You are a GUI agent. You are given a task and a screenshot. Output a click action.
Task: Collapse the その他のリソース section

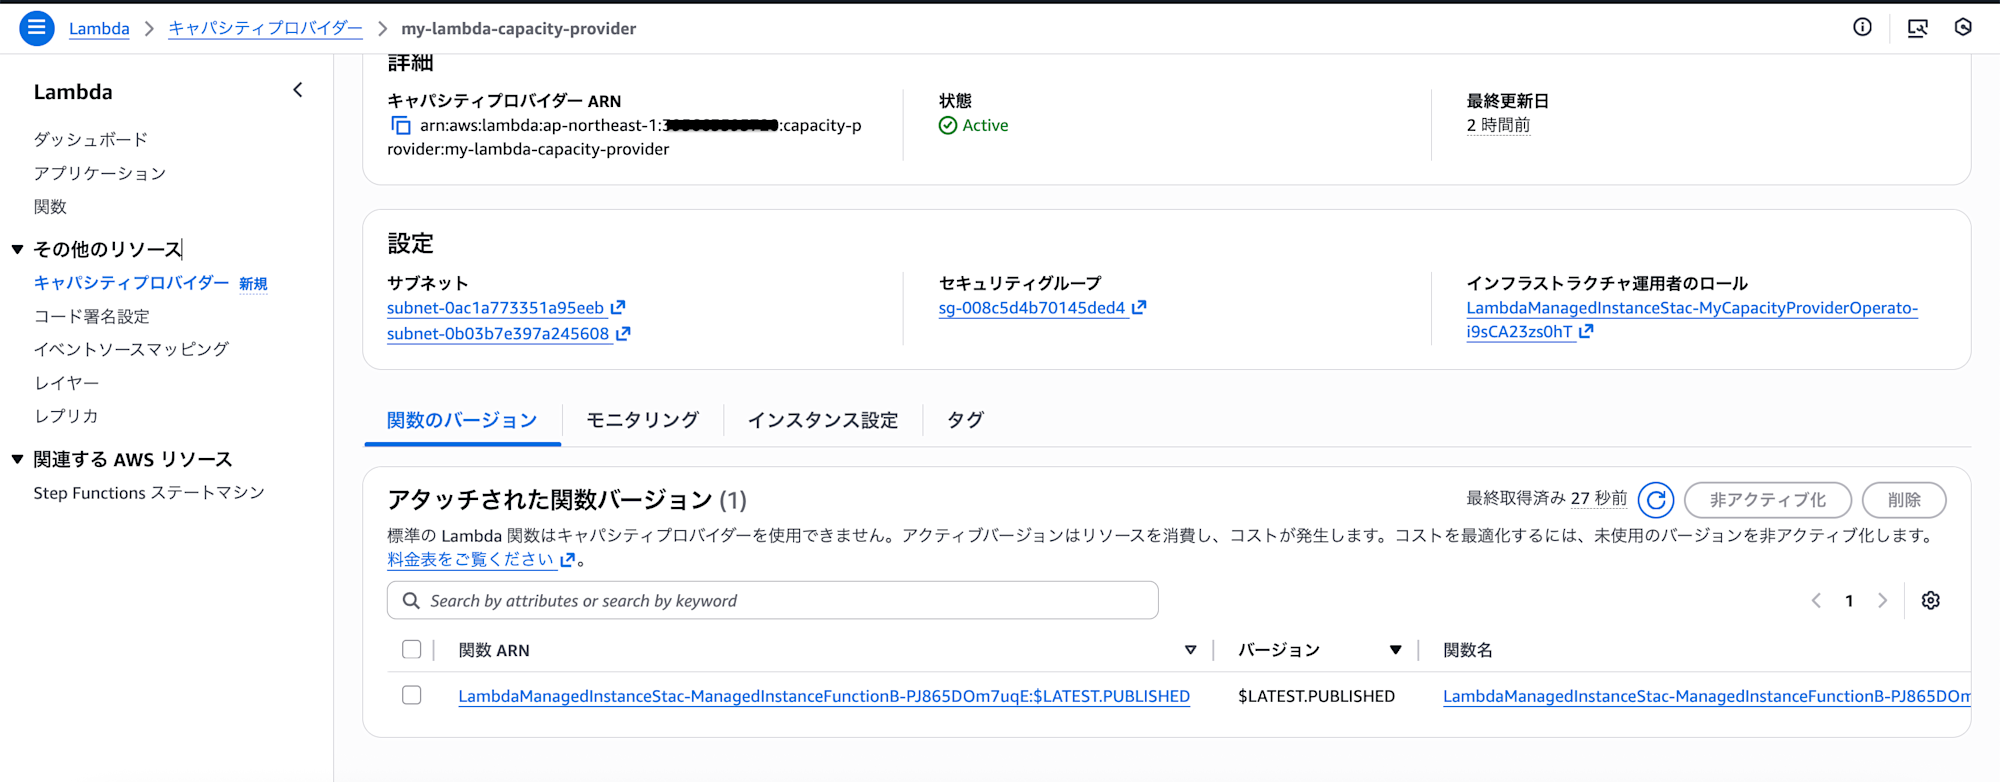[17, 249]
